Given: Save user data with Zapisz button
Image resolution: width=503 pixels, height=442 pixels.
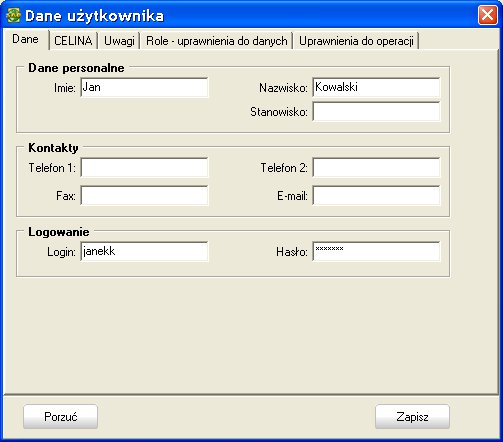Looking at the screenshot, I should pyautogui.click(x=412, y=417).
